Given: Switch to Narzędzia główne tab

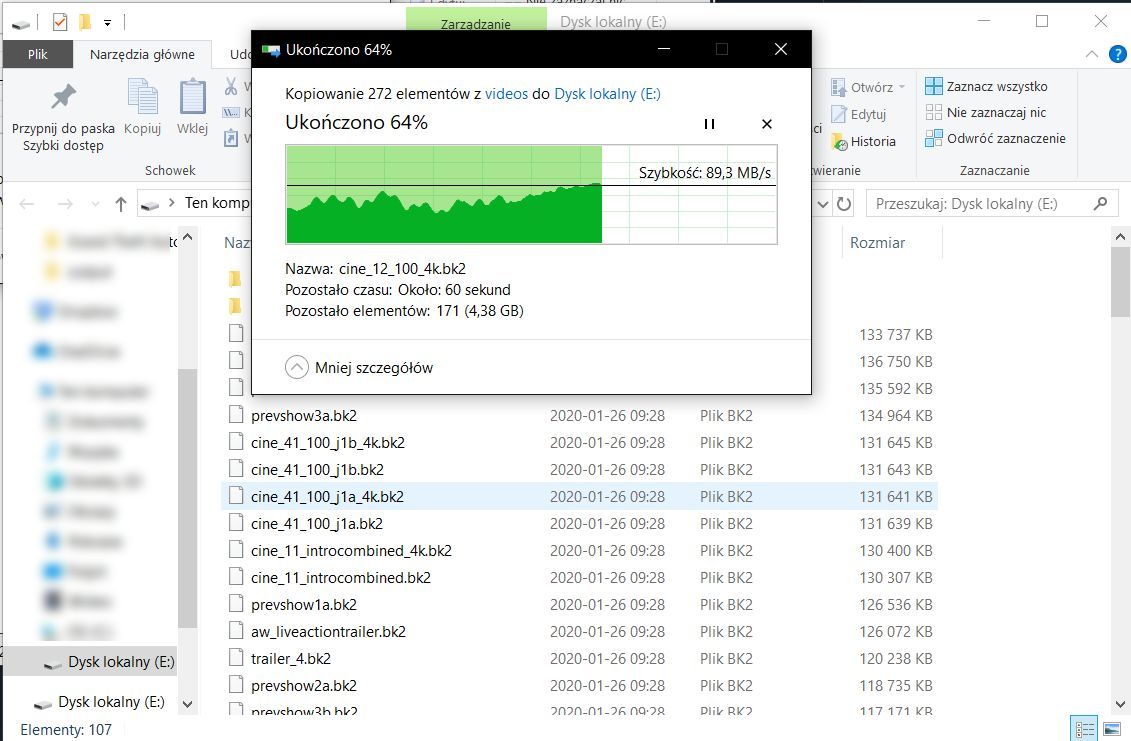Looking at the screenshot, I should pos(142,54).
